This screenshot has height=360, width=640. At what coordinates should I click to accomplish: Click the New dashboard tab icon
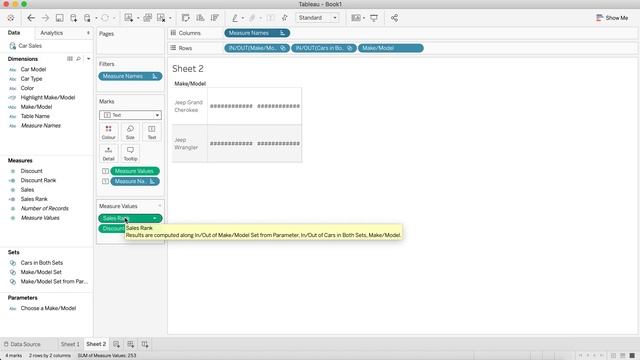point(131,344)
